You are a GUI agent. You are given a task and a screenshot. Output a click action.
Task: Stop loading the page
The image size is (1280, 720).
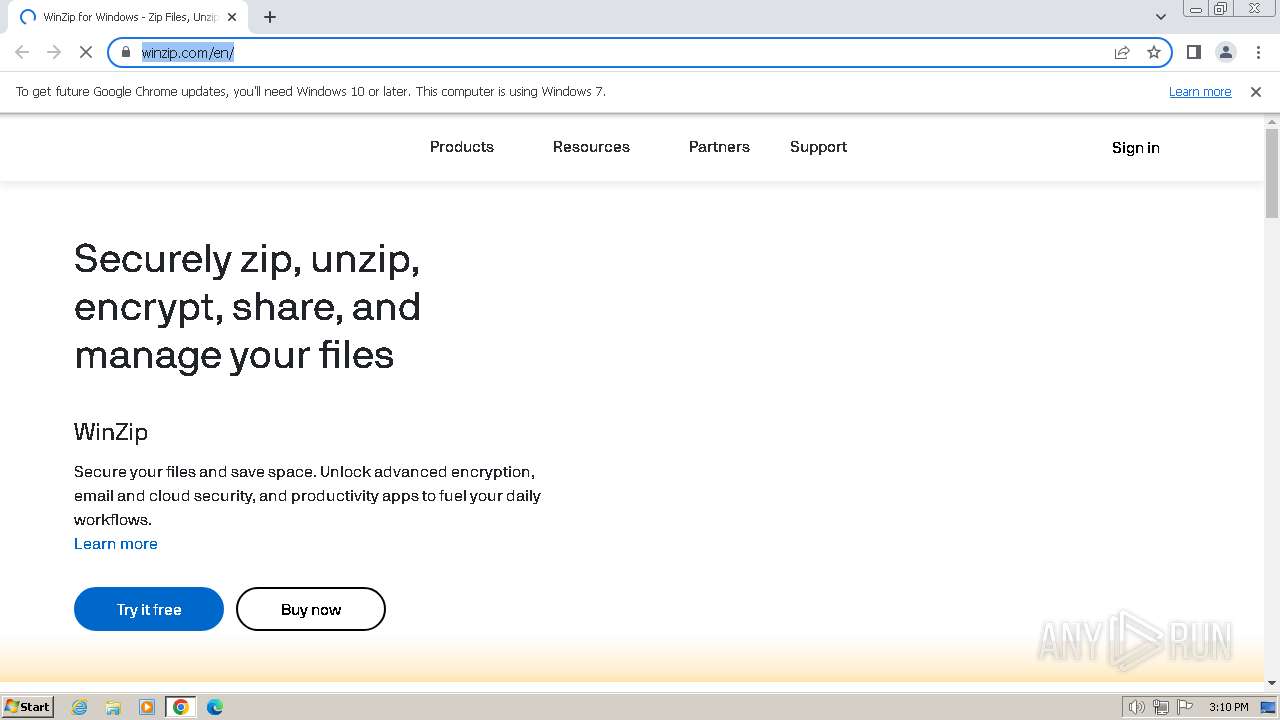pyautogui.click(x=86, y=52)
